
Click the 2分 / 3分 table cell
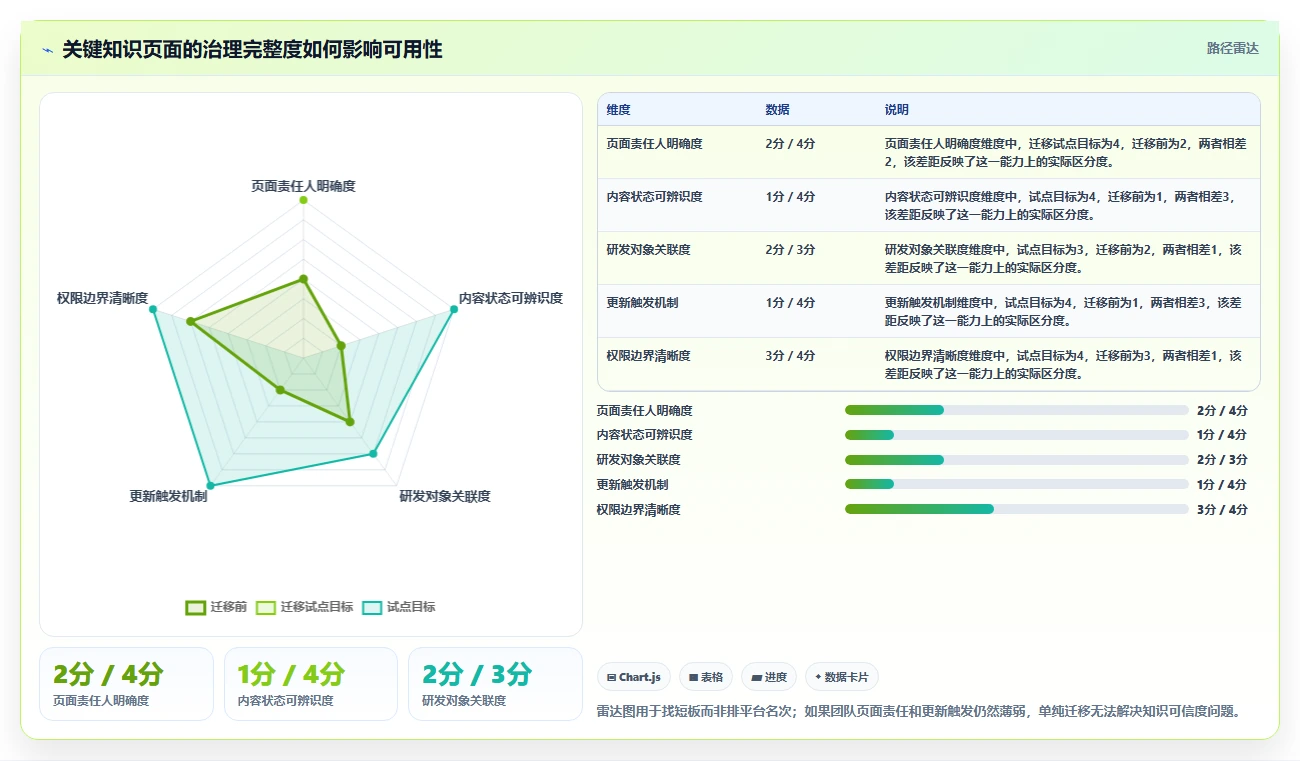(x=790, y=250)
